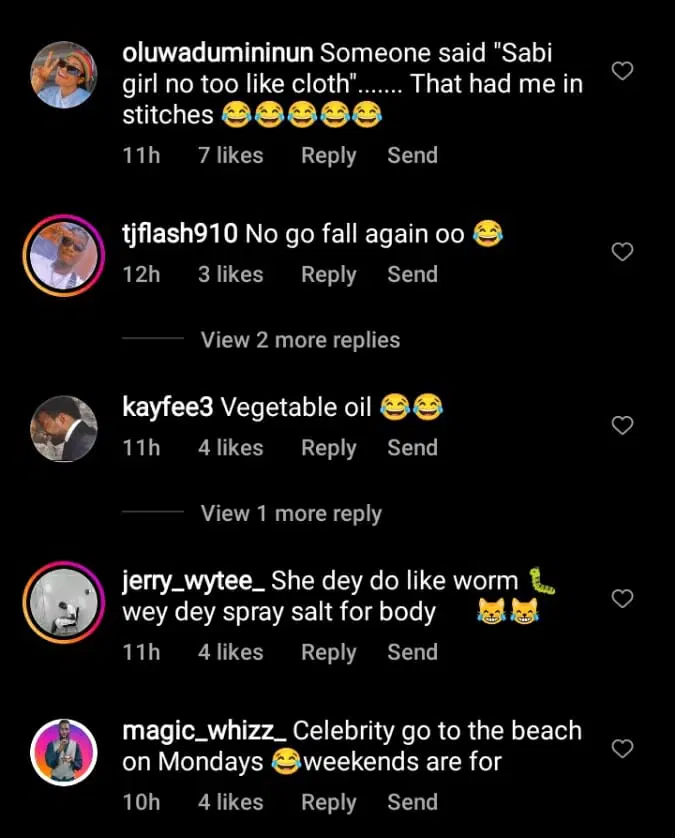Screen dimensions: 675x838
Task: Reply to magic_whizz_'s comment
Action: coord(328,803)
